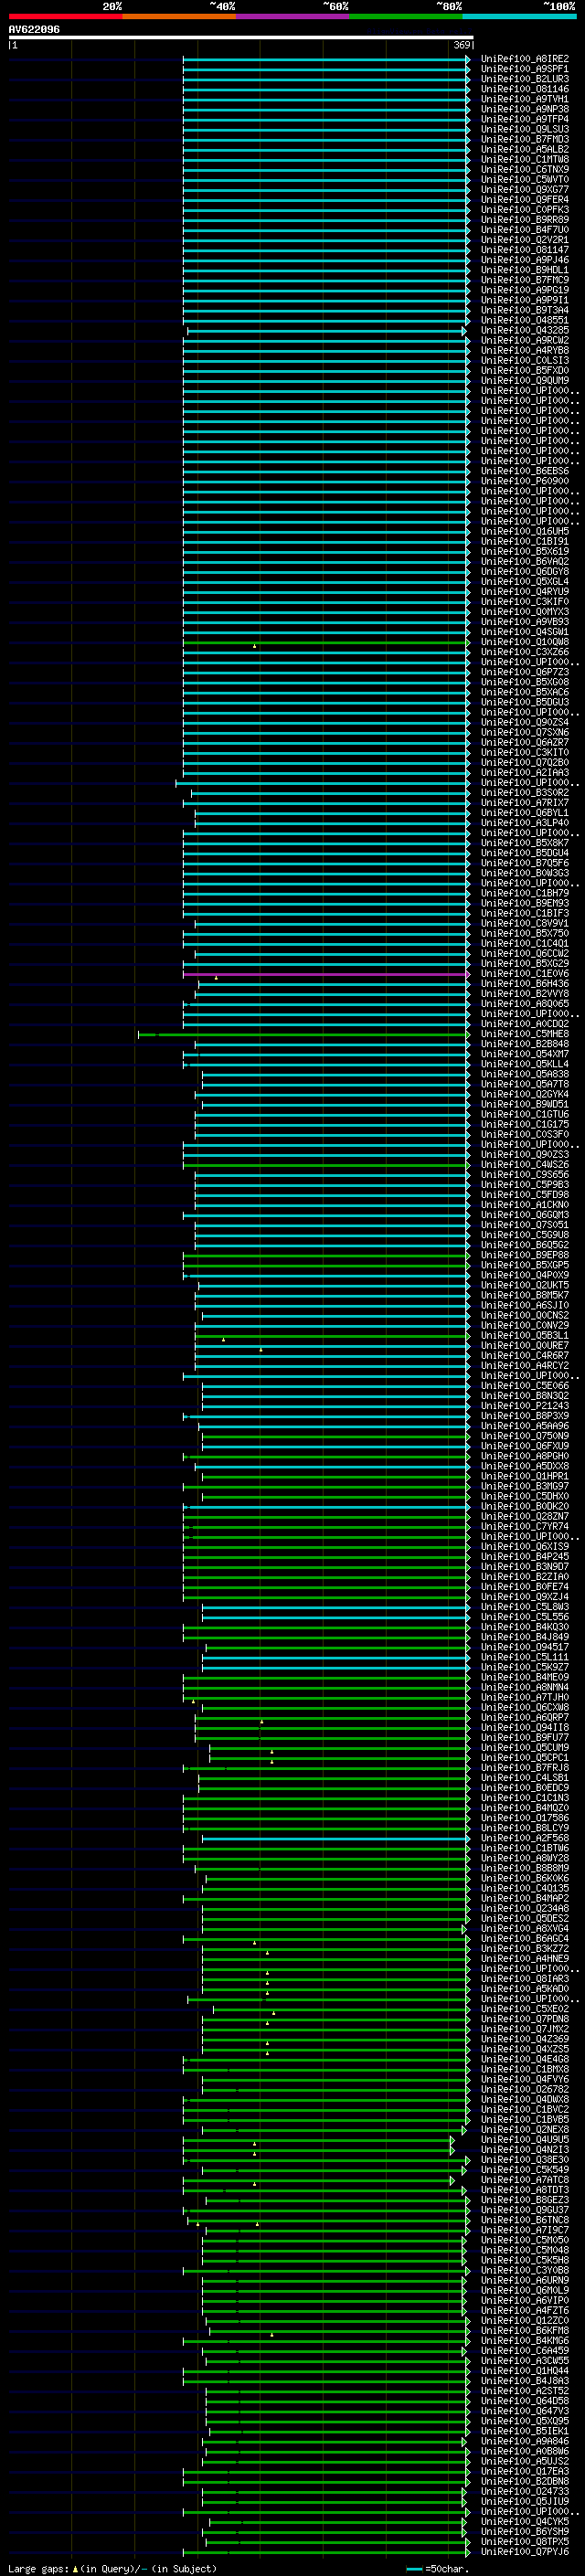This screenshot has height=2576, width=585.
Task: Open hit UniRef100_A8IRE2
Action: pyautogui.click(x=525, y=59)
